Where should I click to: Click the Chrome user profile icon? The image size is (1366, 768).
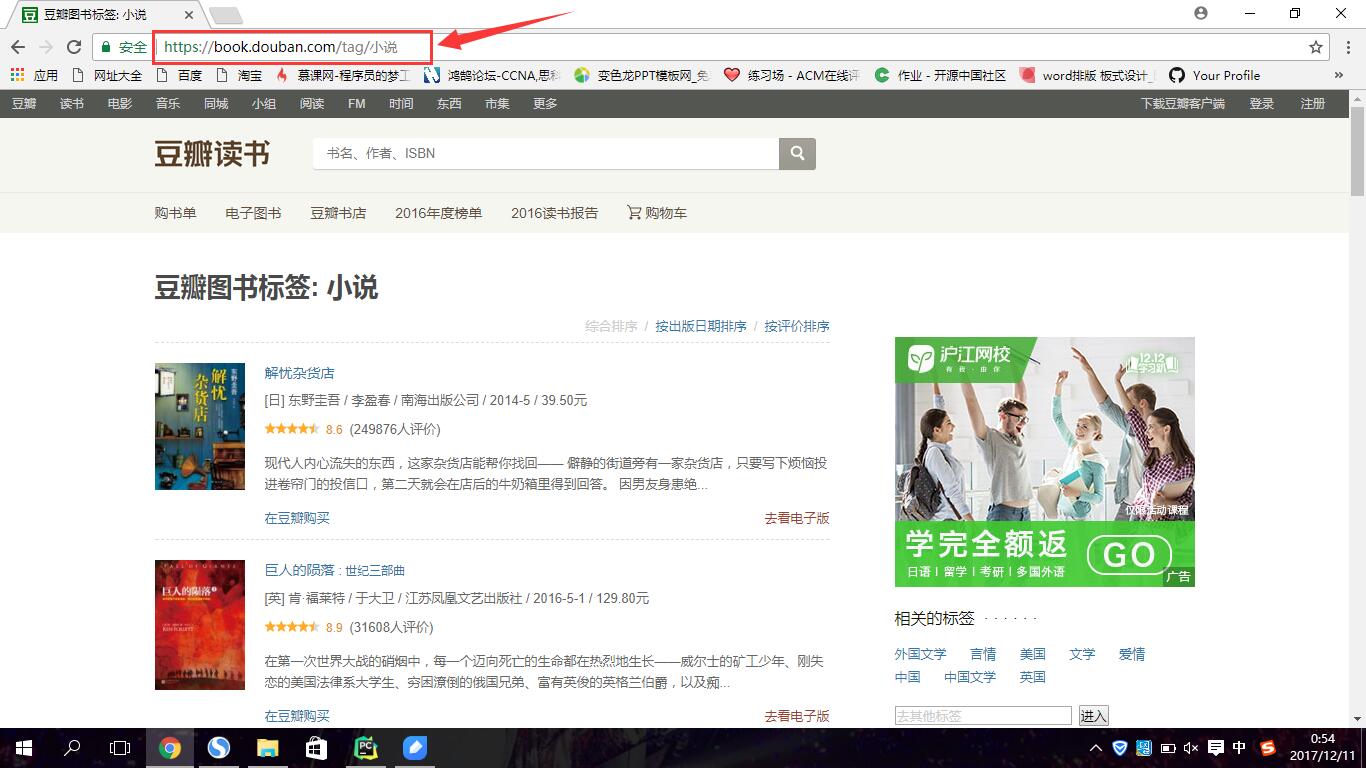[x=1201, y=13]
